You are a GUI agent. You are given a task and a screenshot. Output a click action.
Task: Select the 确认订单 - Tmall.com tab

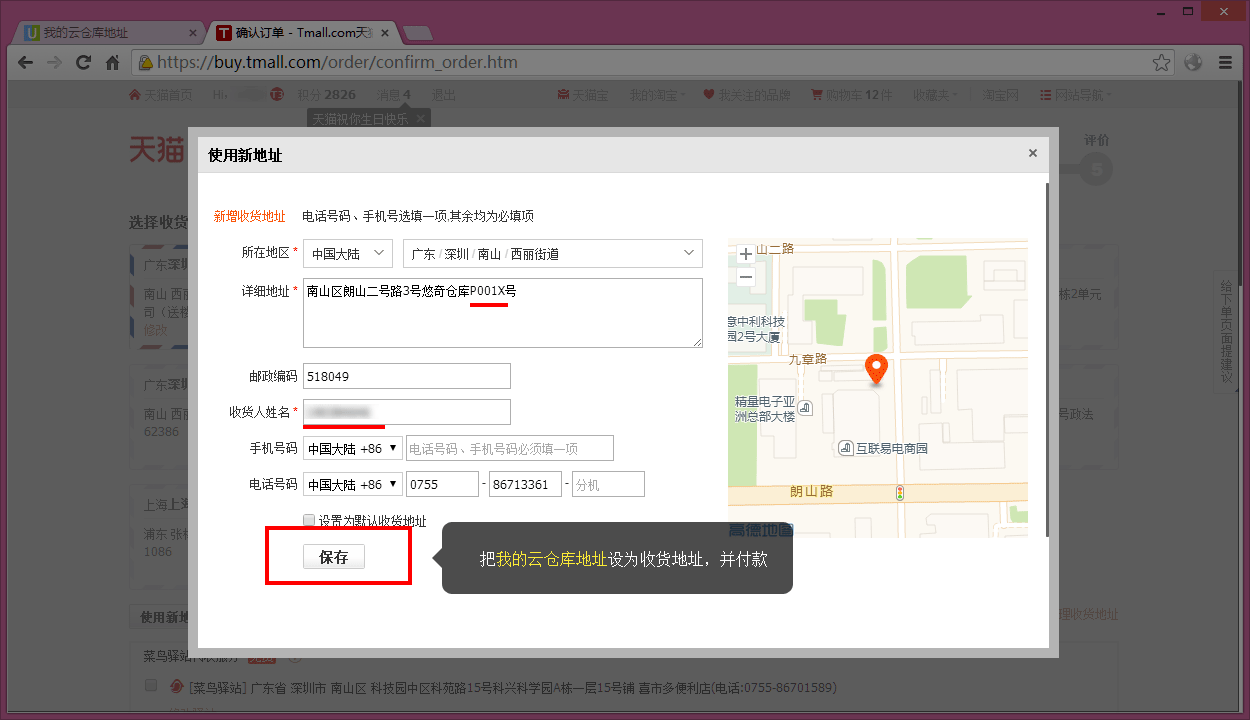tap(303, 33)
